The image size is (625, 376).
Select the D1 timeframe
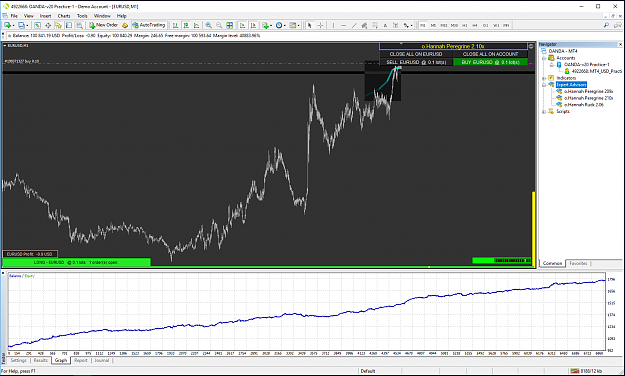(485, 25)
